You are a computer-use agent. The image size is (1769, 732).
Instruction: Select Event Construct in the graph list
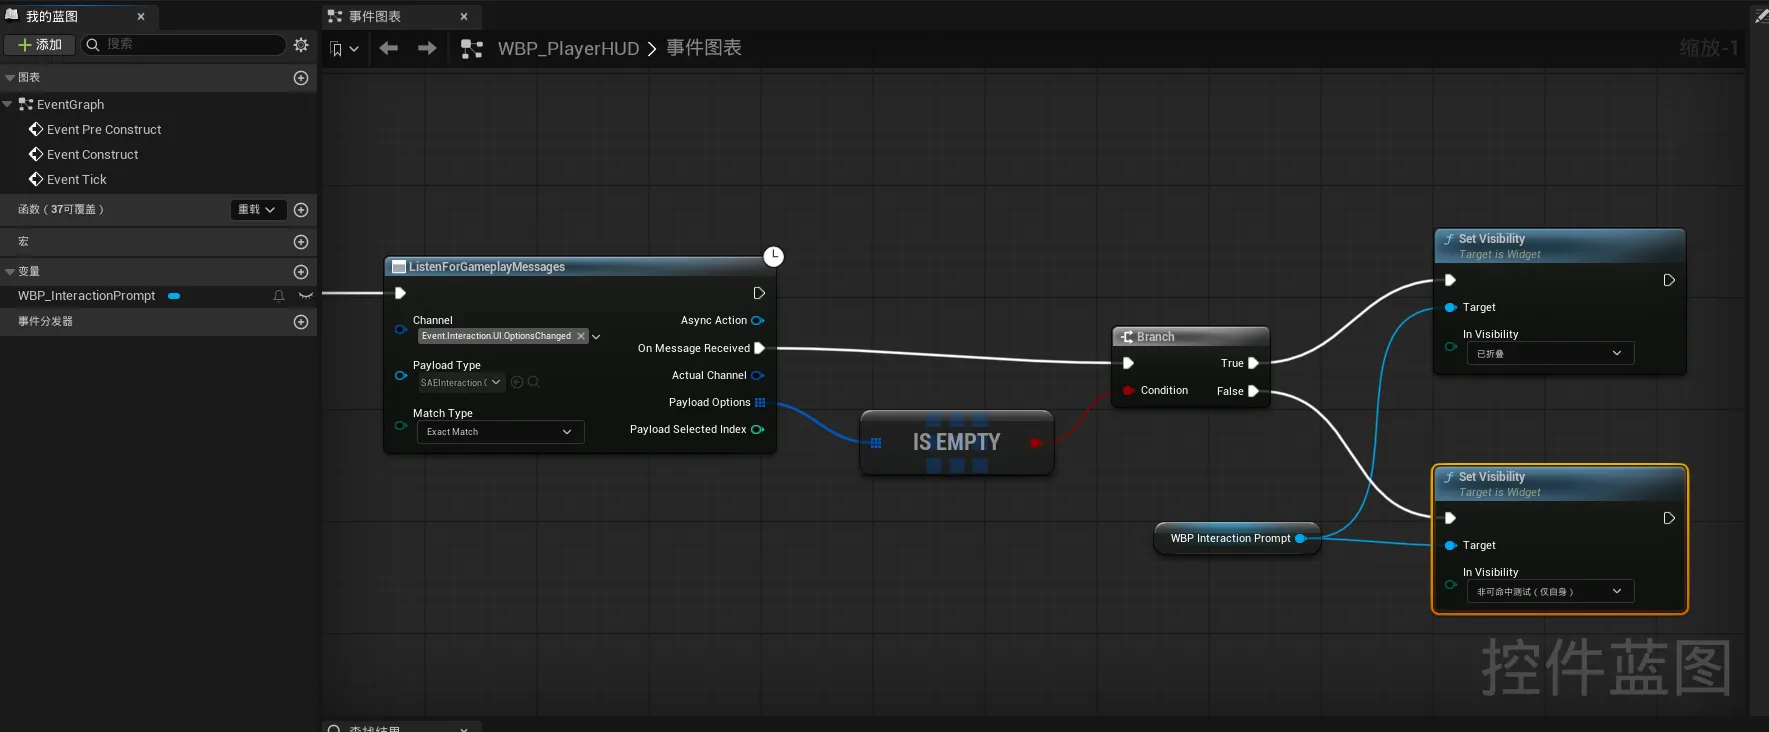92,155
